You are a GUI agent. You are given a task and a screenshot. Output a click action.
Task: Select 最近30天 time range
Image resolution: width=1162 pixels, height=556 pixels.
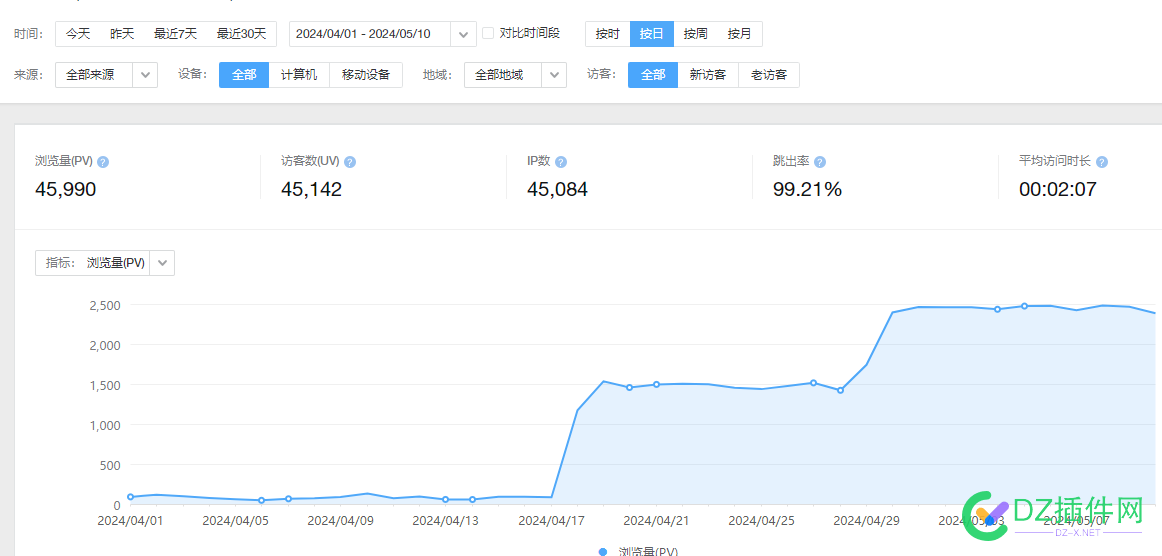click(241, 34)
